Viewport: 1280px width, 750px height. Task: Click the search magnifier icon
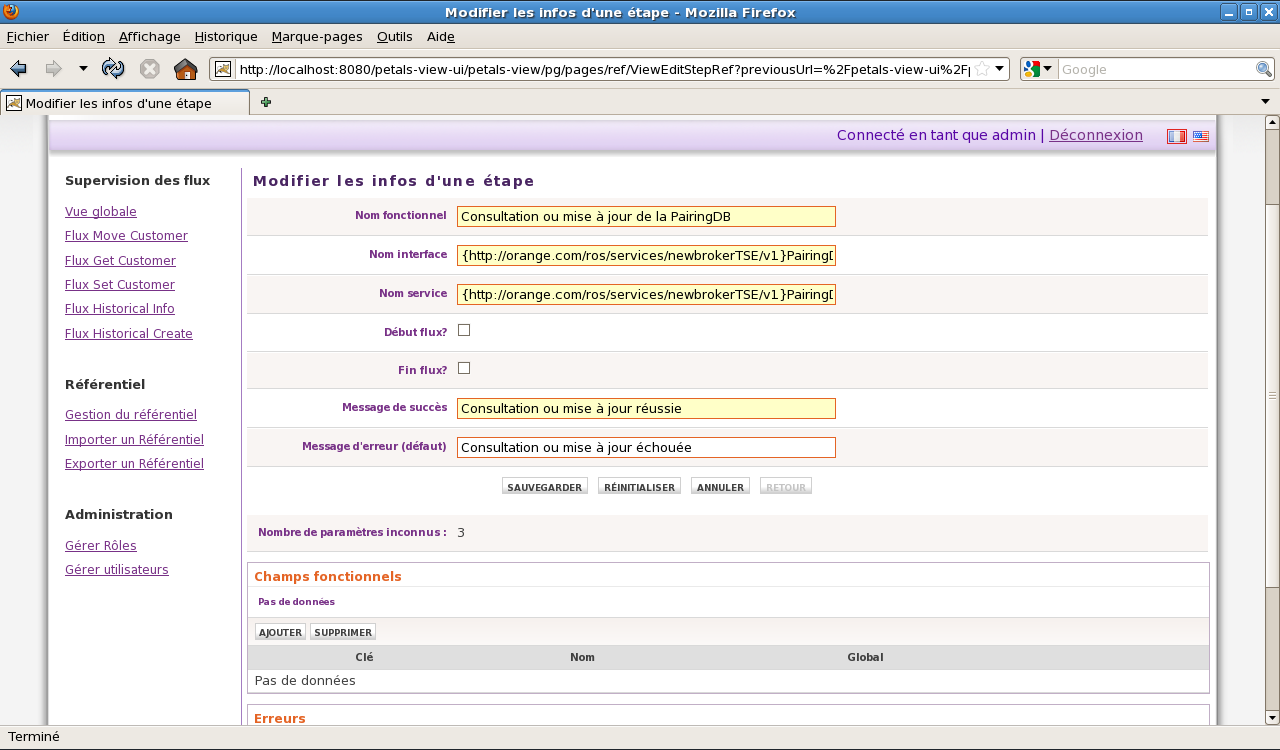click(x=1264, y=69)
